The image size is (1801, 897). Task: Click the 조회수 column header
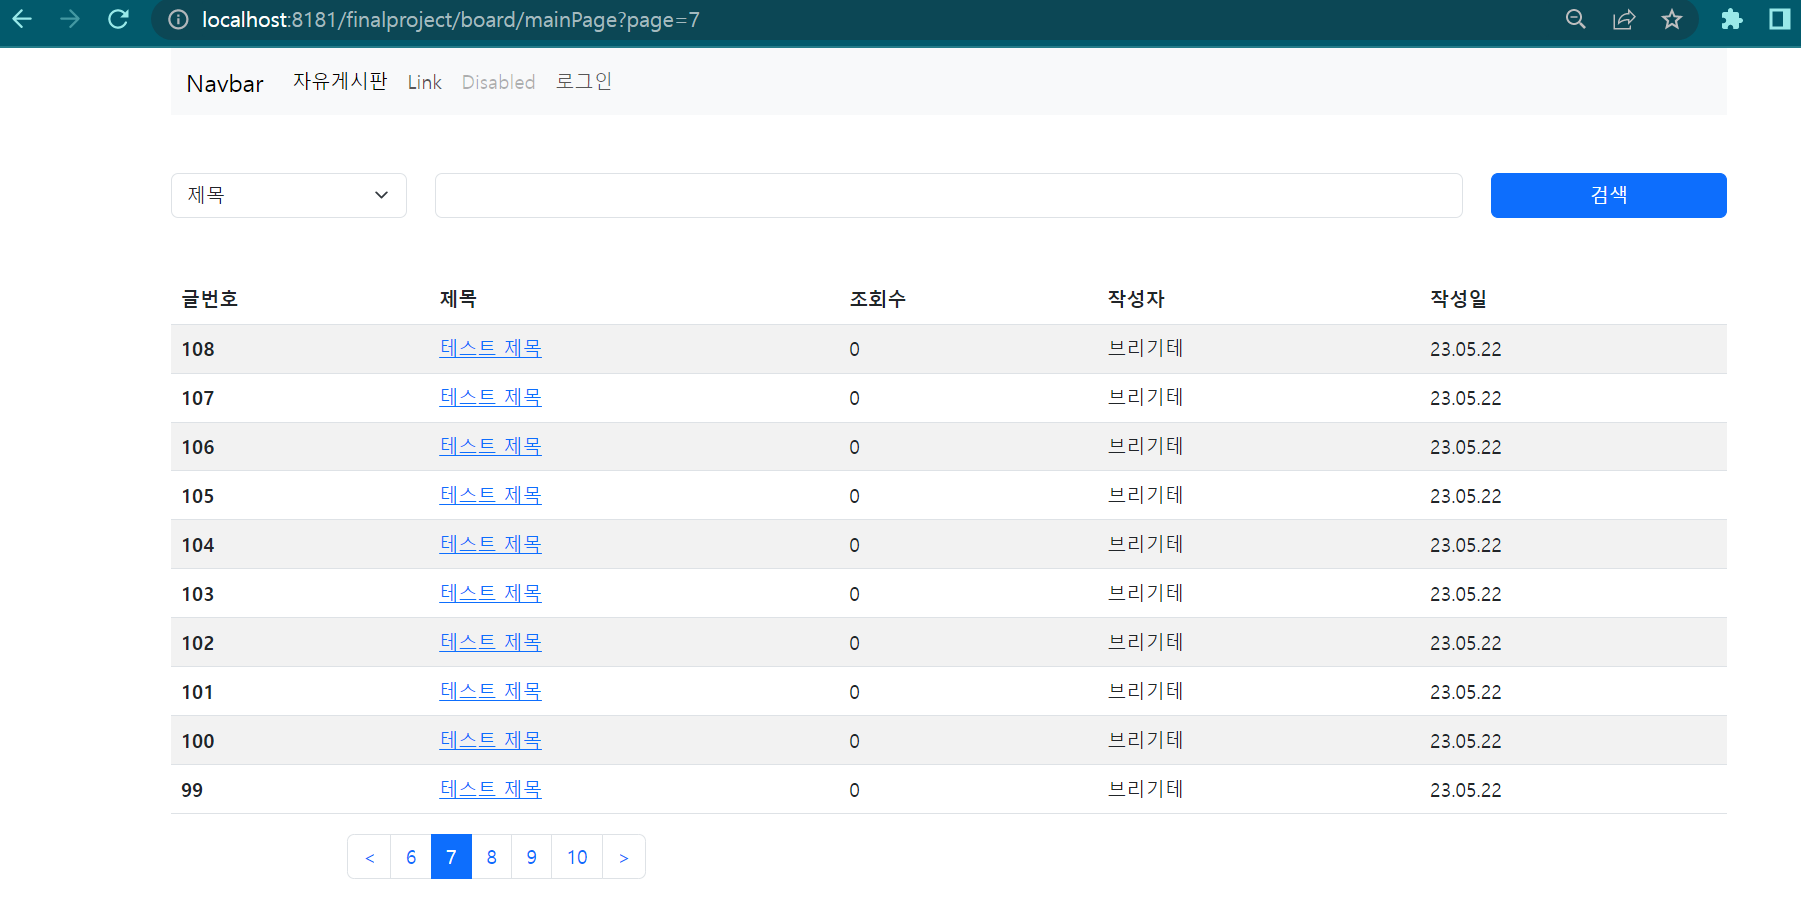(x=878, y=299)
